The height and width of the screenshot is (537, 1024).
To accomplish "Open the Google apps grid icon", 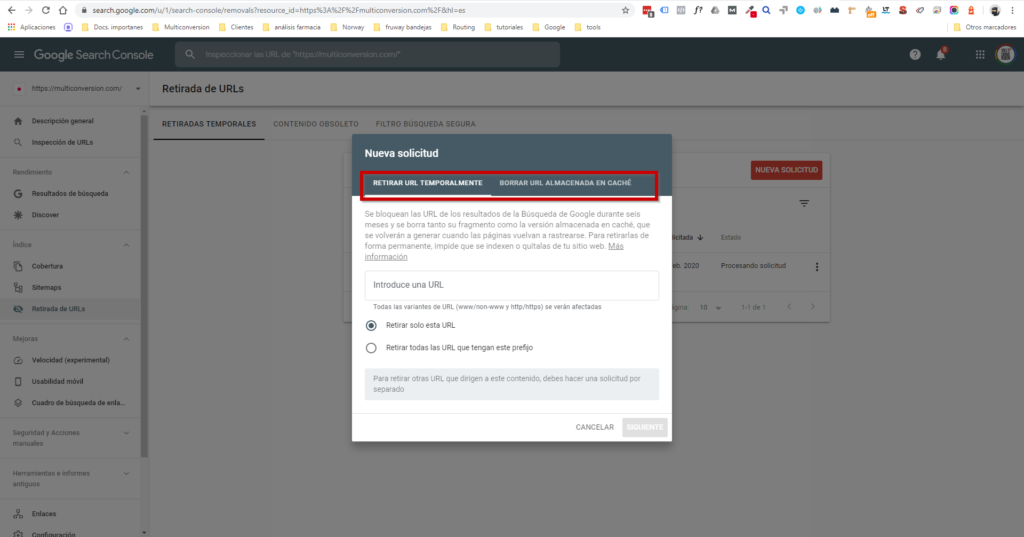I will (x=980, y=55).
